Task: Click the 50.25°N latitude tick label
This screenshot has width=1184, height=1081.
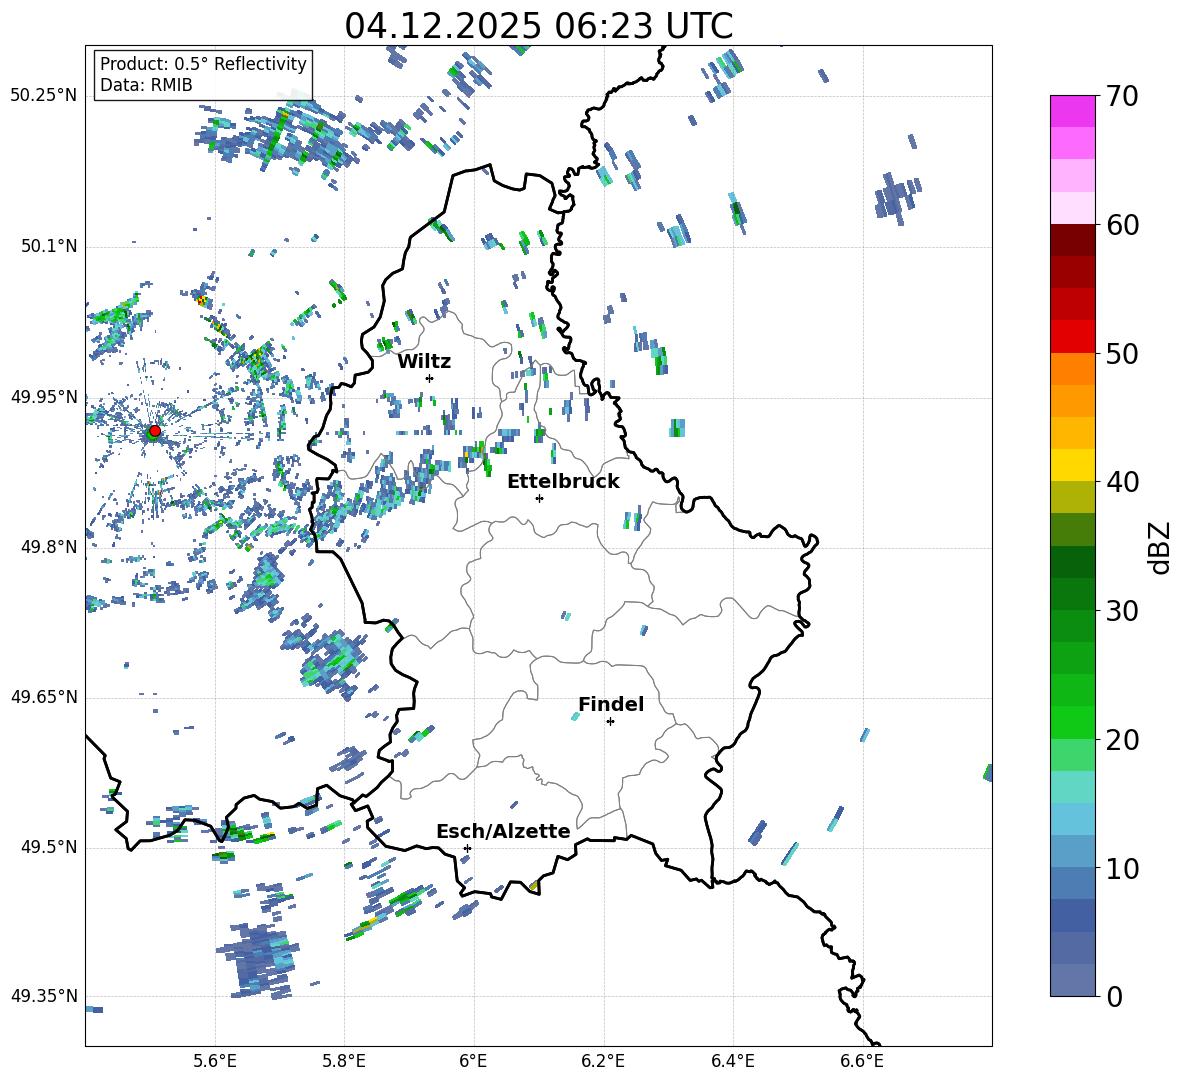Action: click(44, 95)
